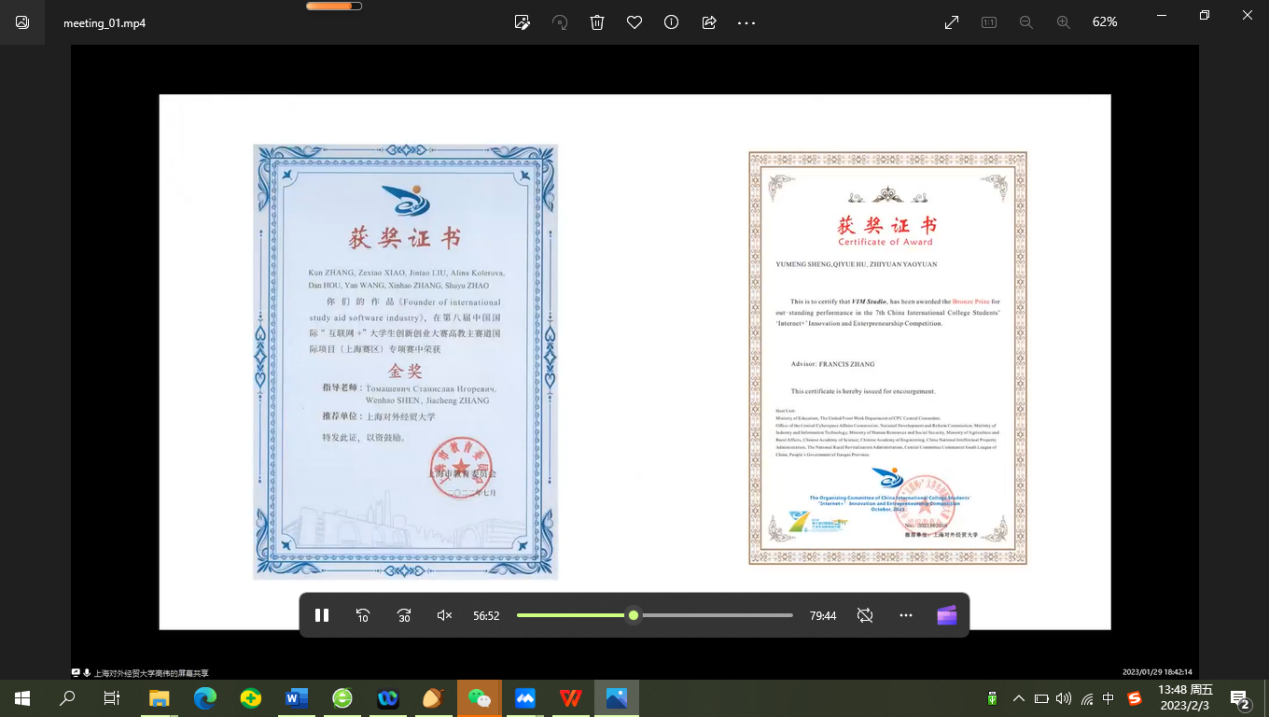Screen dimensions: 1269x717
Task: Click the green seek slider handle
Action: tap(633, 615)
